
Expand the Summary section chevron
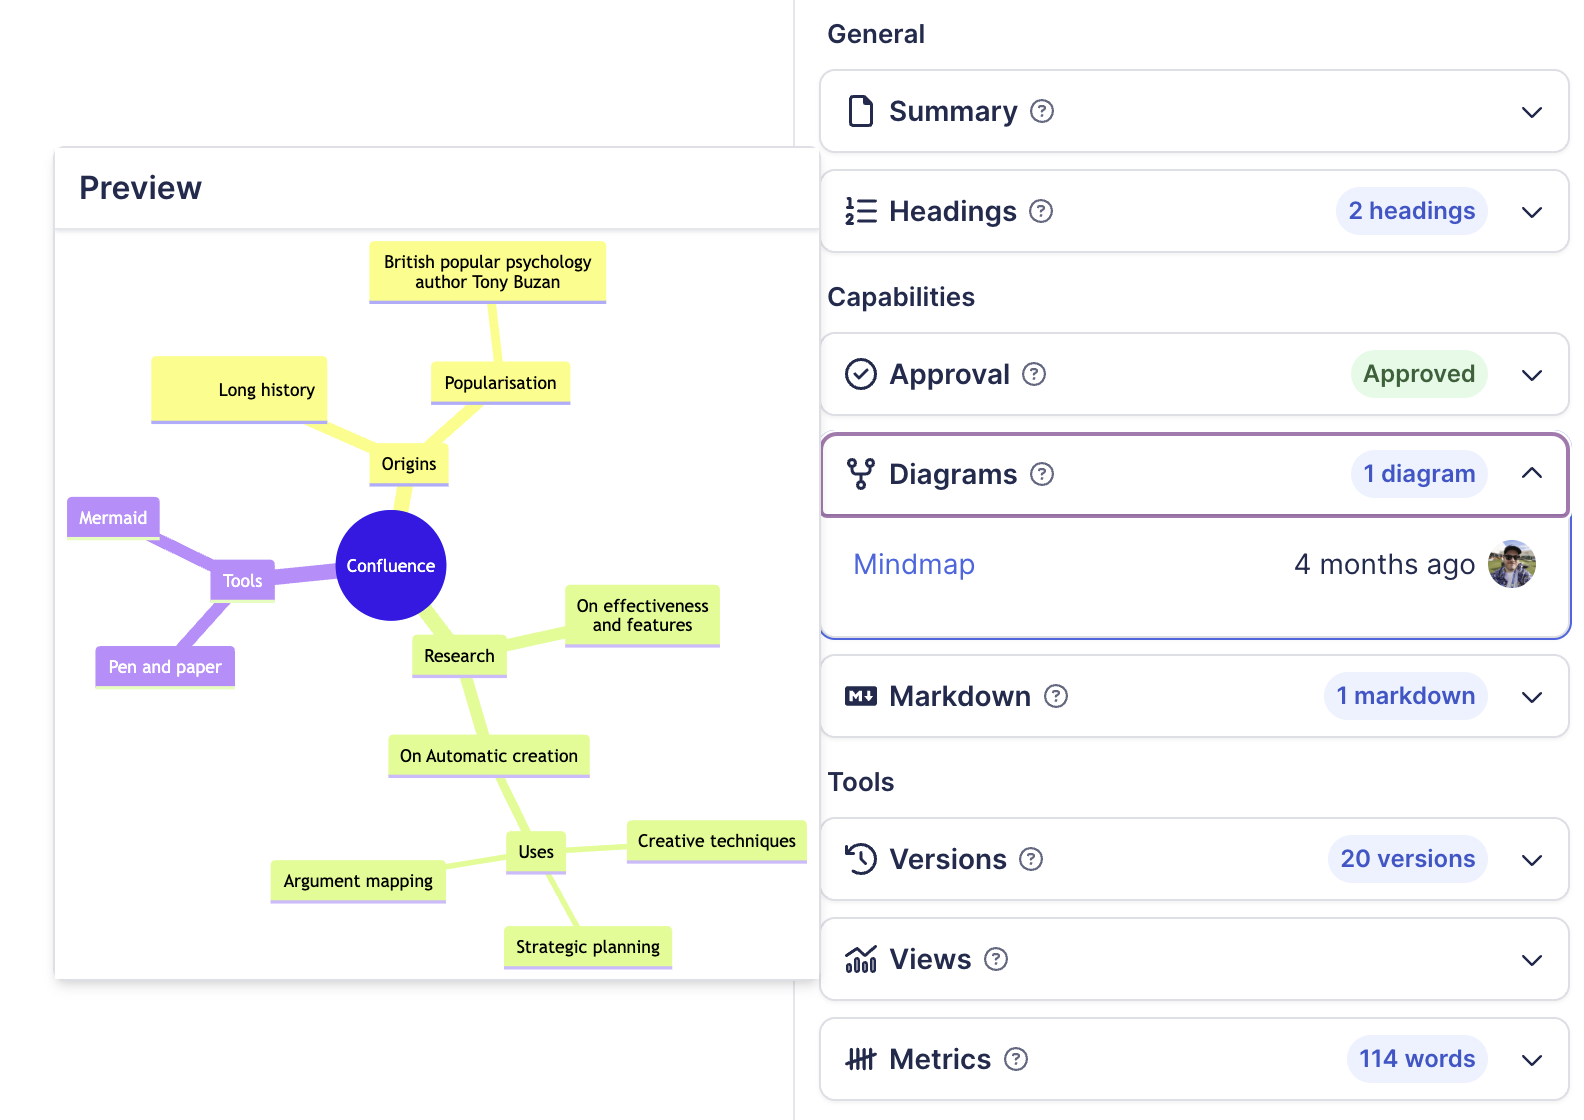1531,112
